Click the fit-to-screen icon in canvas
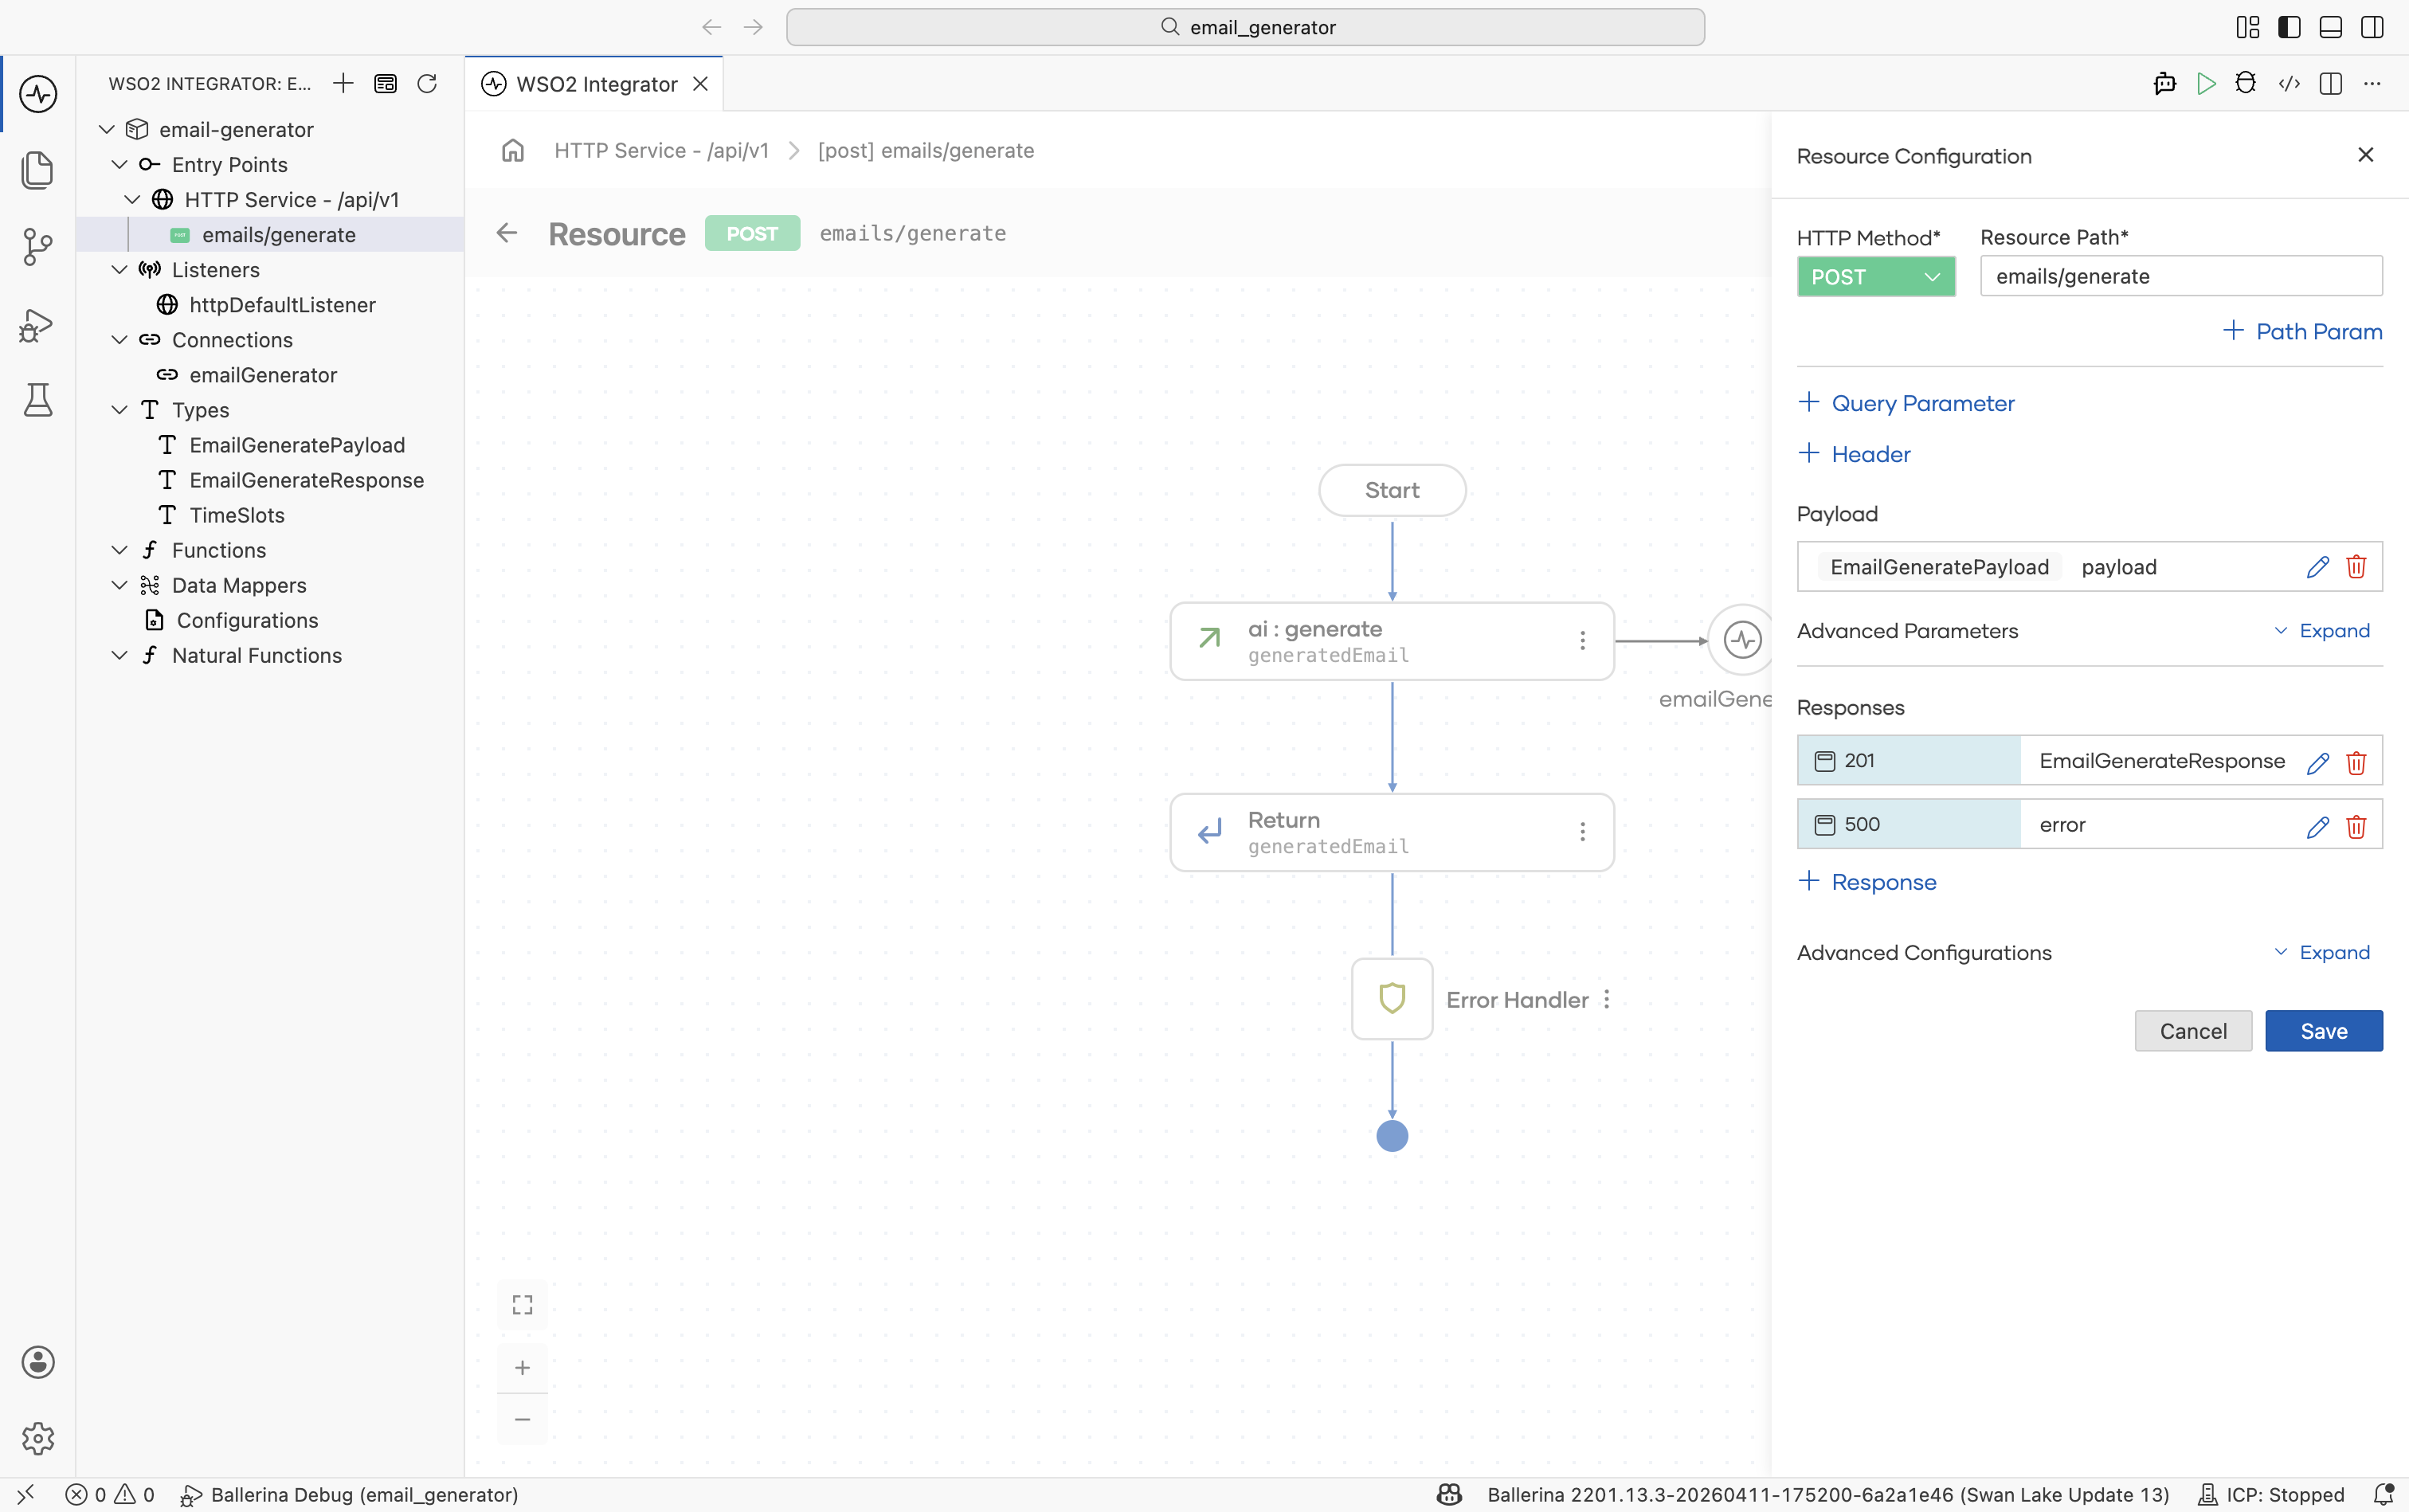The image size is (2409, 1512). [x=522, y=1305]
